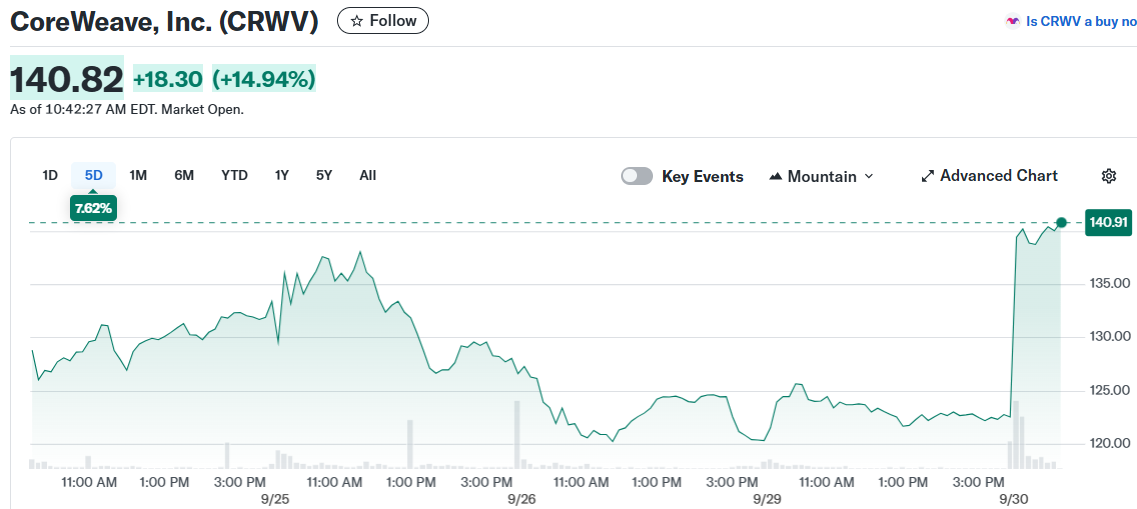Click the current price marker dot on chart
The width and height of the screenshot is (1137, 509).
point(1062,223)
